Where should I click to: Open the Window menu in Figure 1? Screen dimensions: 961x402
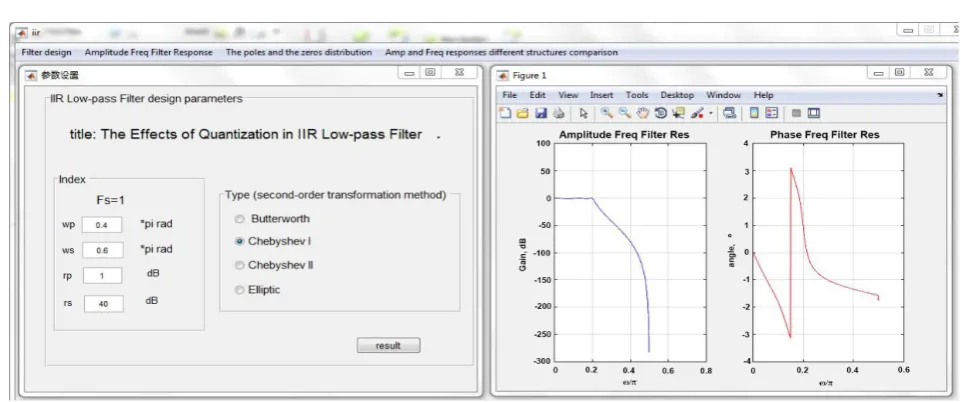point(723,96)
